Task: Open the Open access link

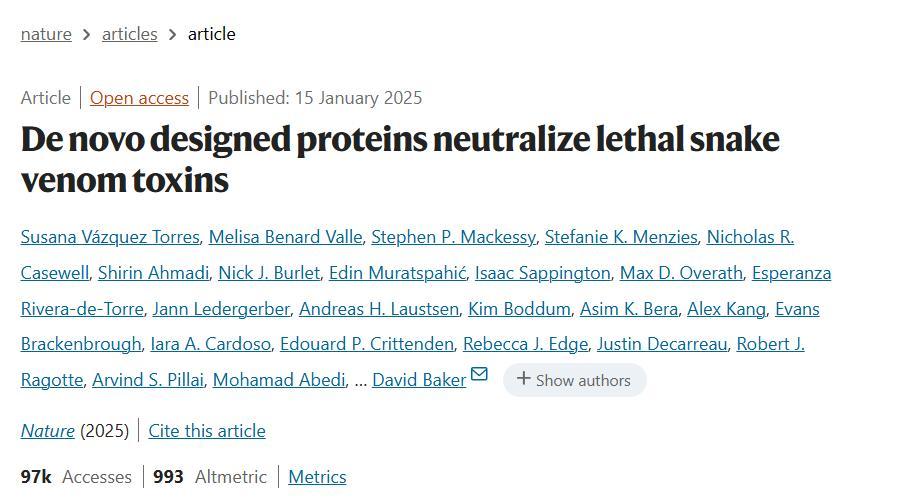Action: pos(139,98)
